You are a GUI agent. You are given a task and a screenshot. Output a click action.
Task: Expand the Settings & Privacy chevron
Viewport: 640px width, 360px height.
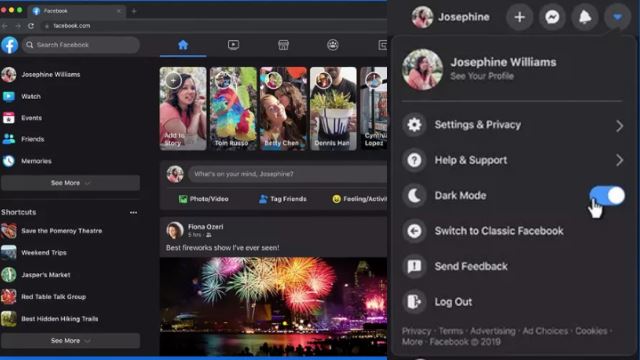[619, 125]
